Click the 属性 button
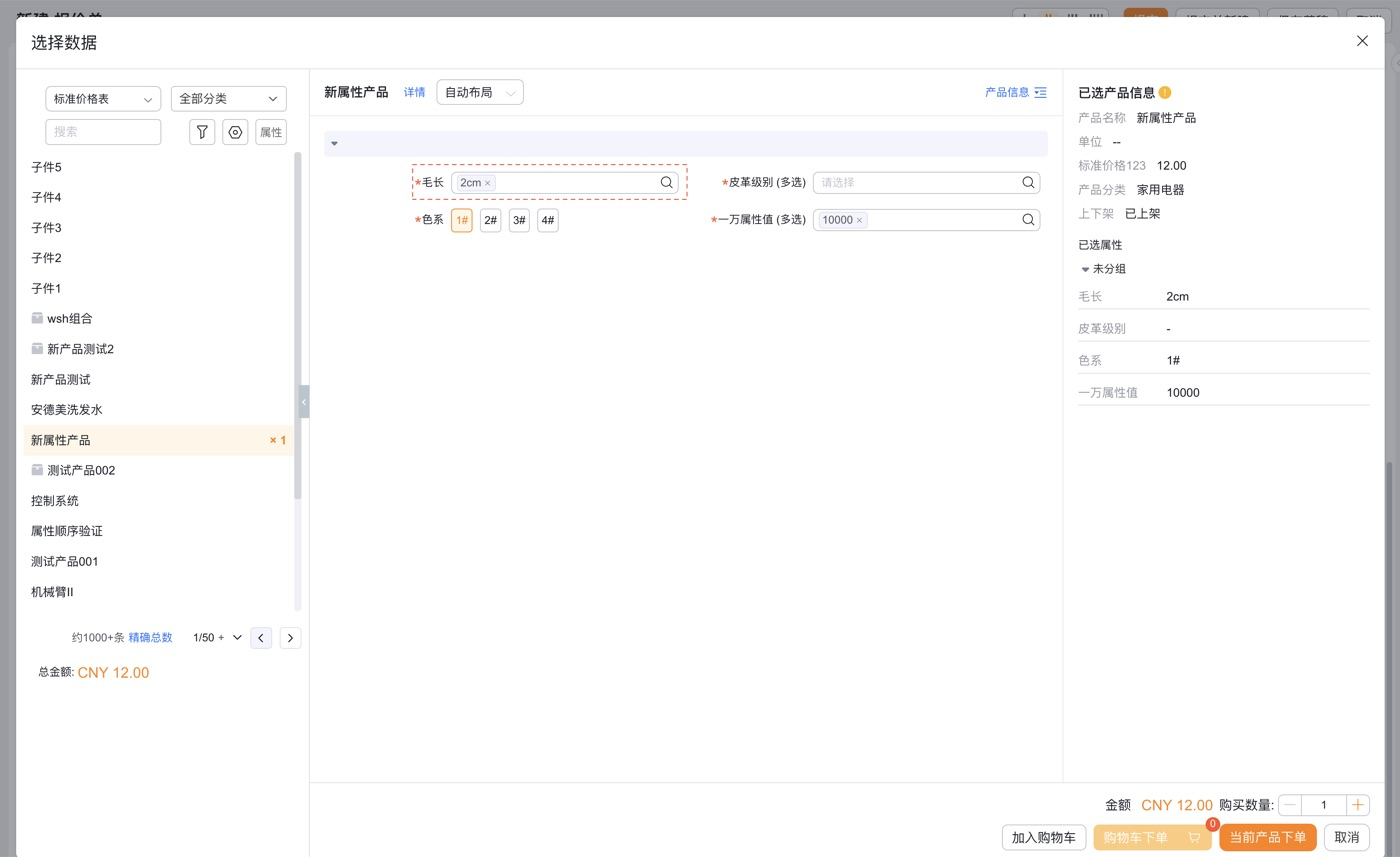1400x857 pixels. tap(271, 132)
